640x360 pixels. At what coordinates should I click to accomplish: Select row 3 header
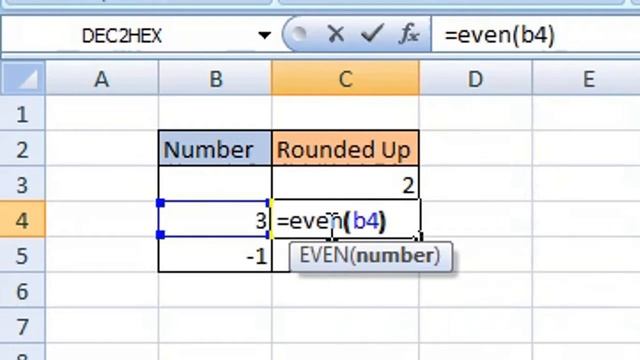point(22,184)
